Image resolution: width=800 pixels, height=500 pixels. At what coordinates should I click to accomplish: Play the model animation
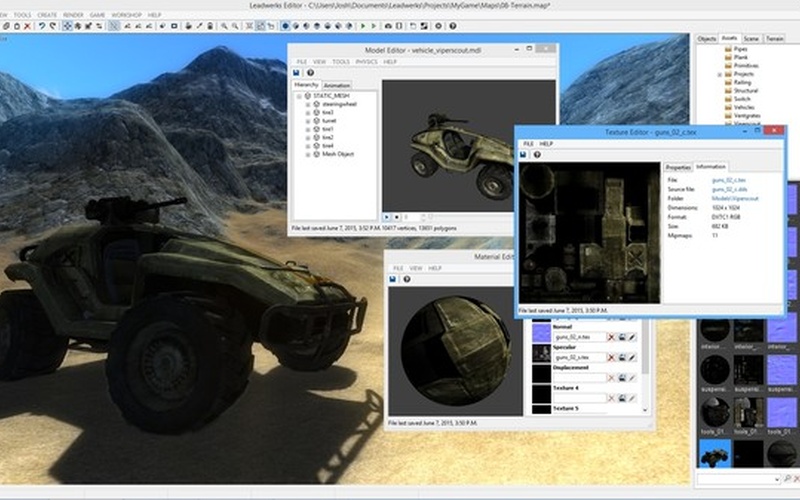click(387, 216)
